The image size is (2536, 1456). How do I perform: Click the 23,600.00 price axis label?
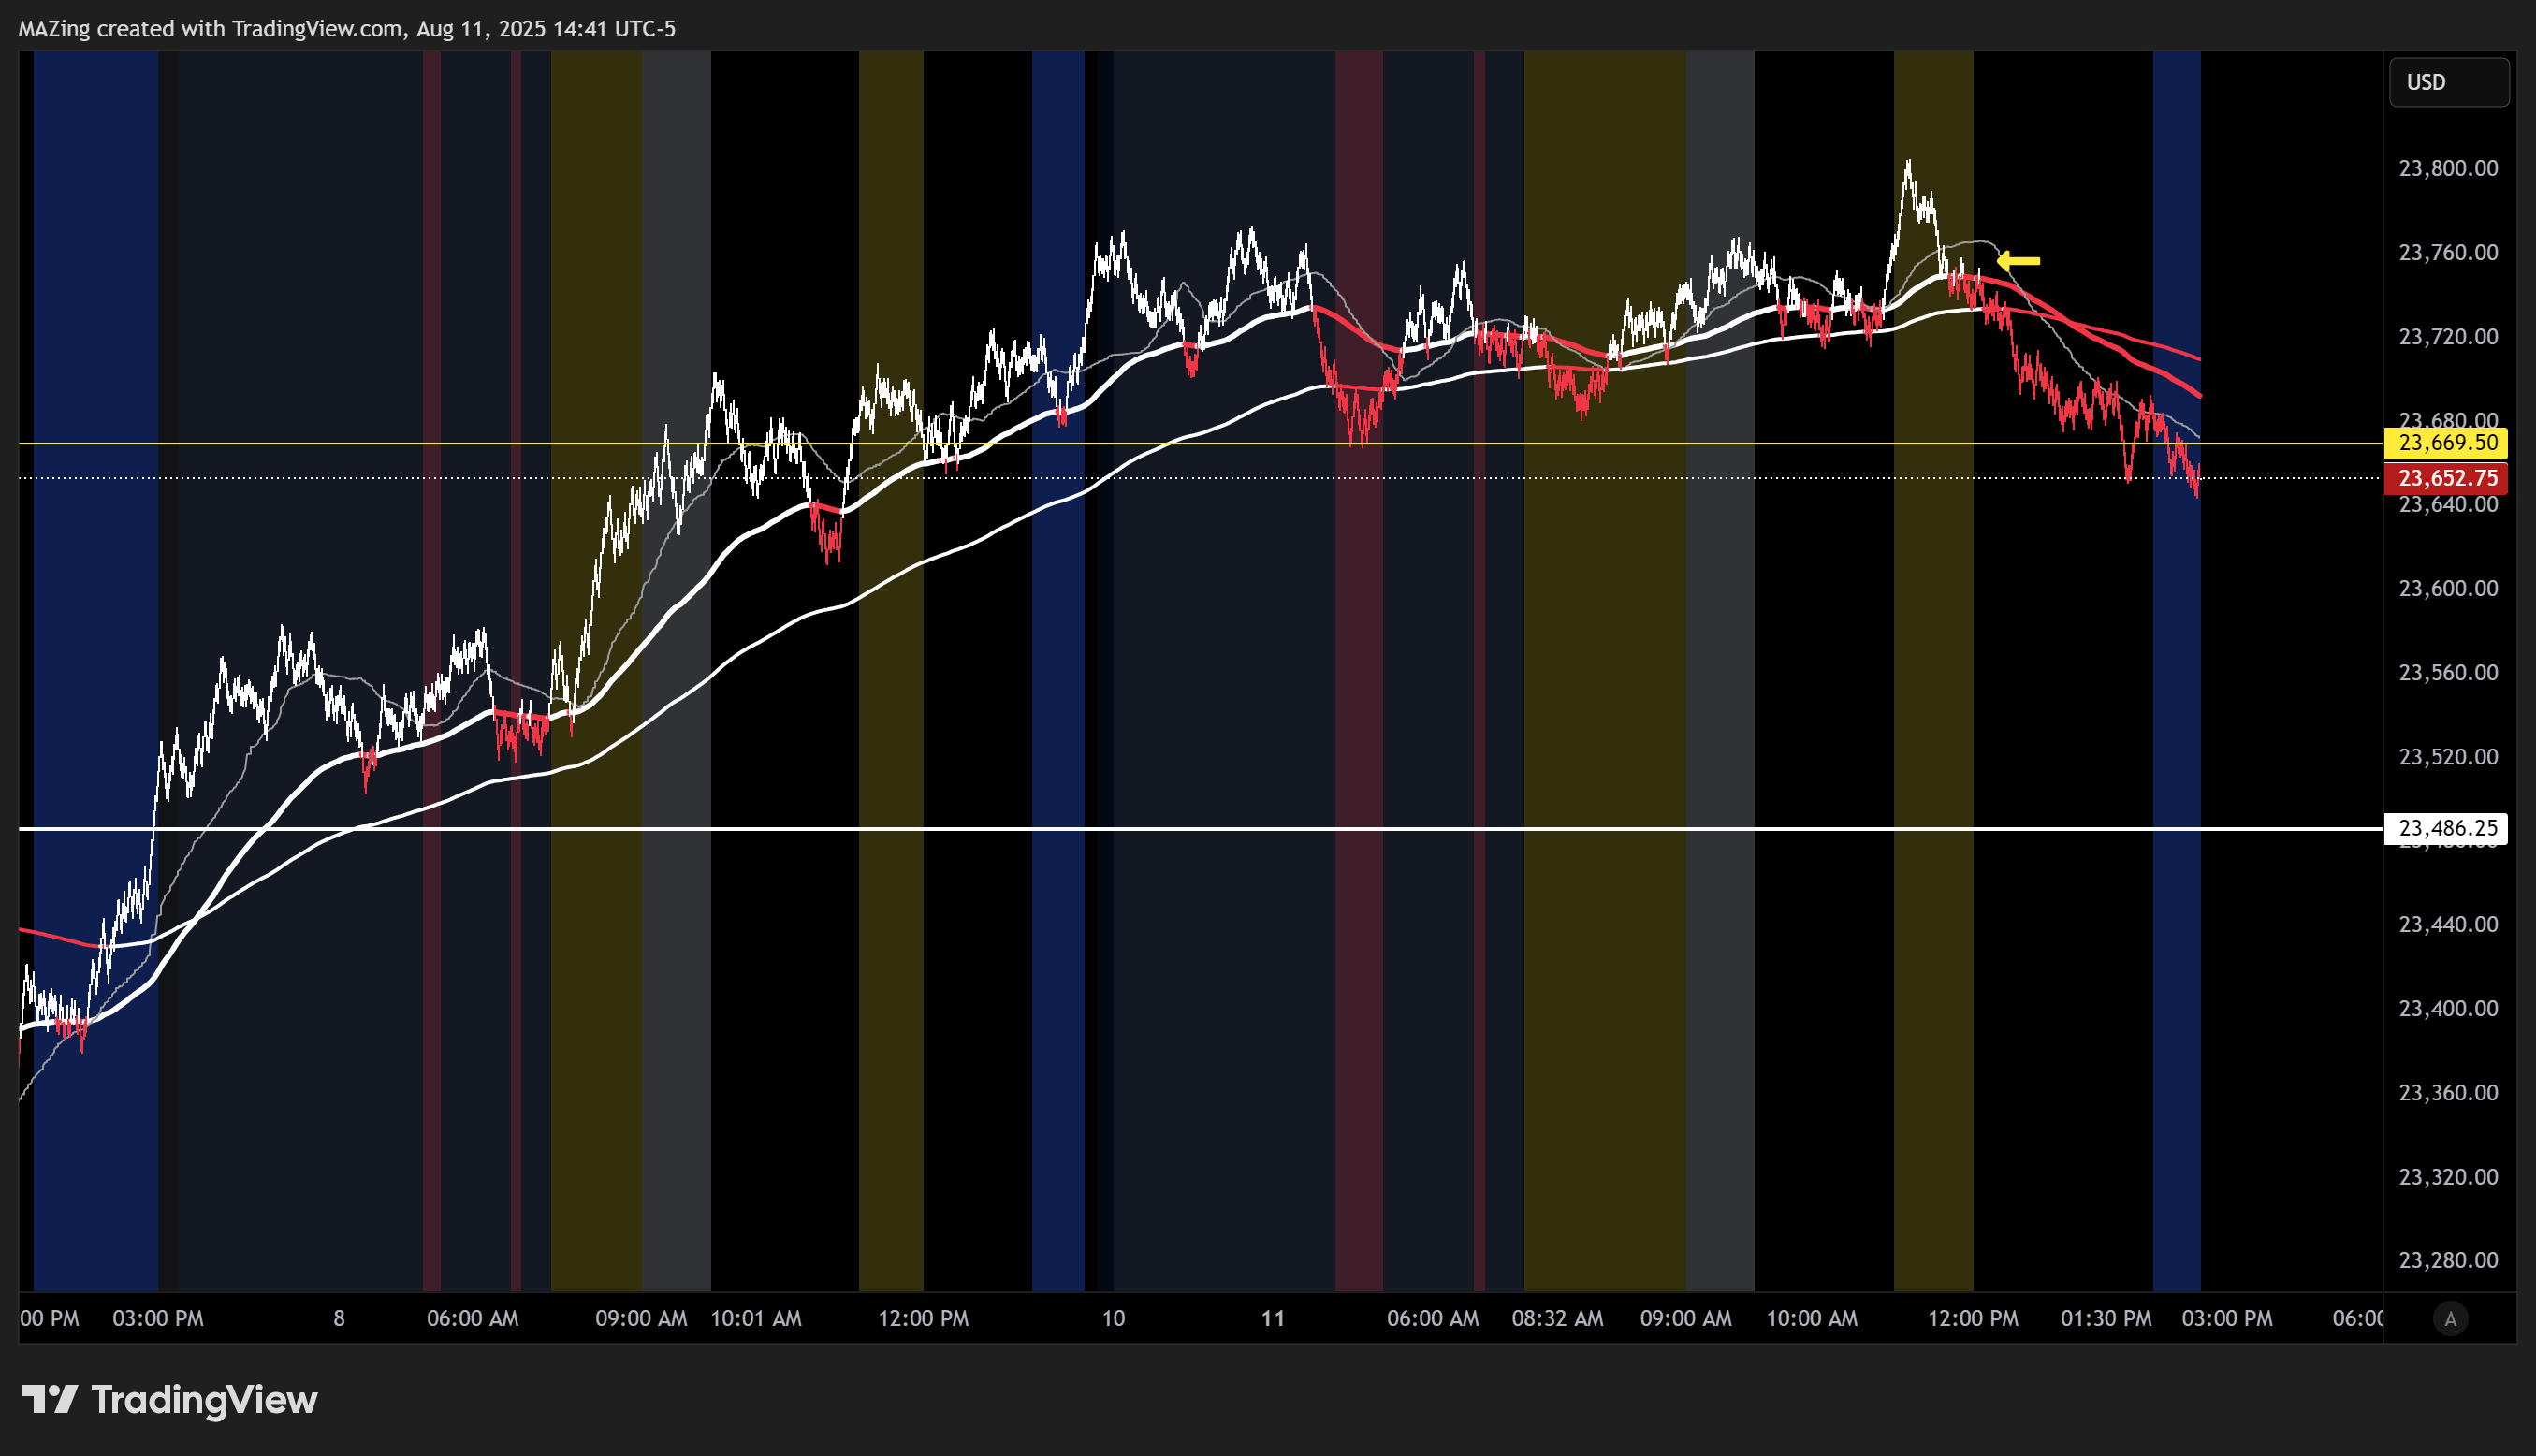tap(2448, 588)
